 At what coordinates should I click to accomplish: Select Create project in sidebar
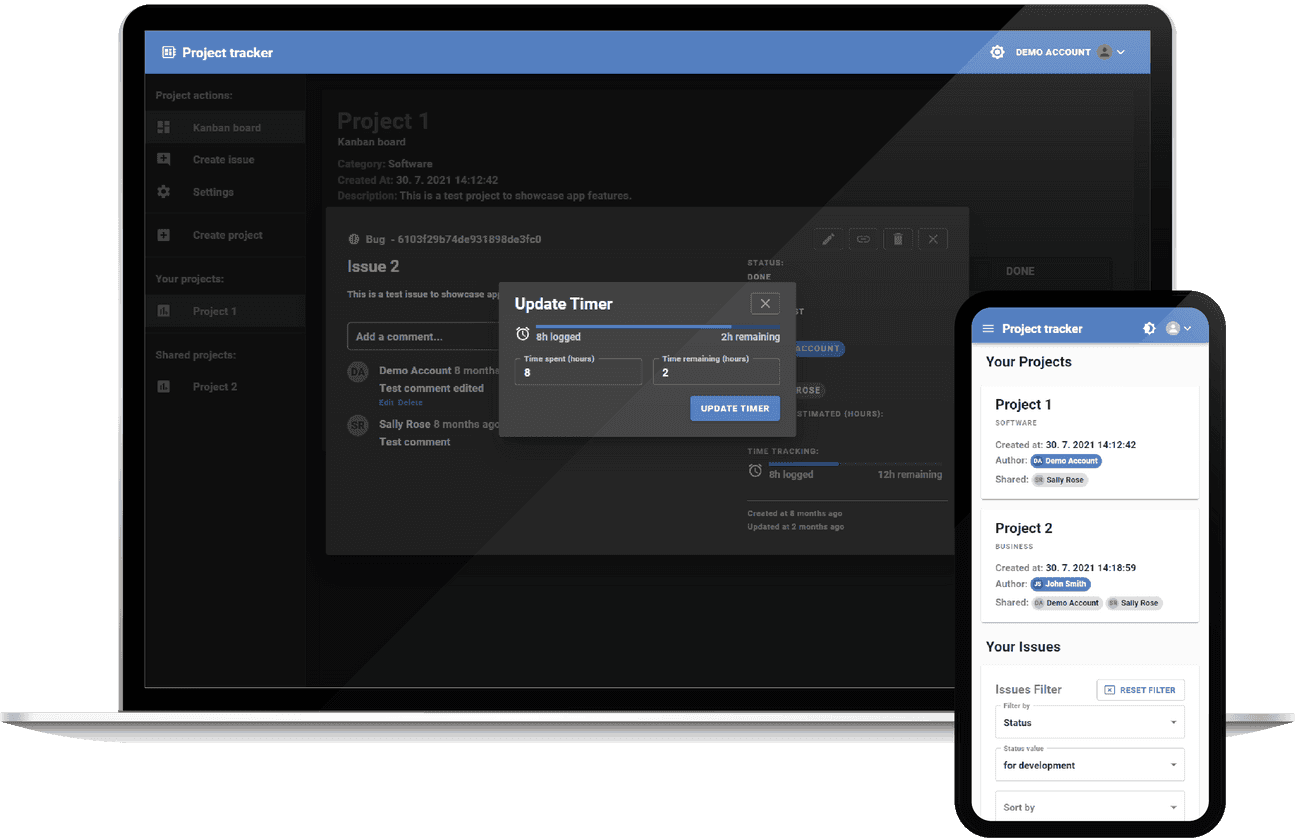click(x=227, y=236)
